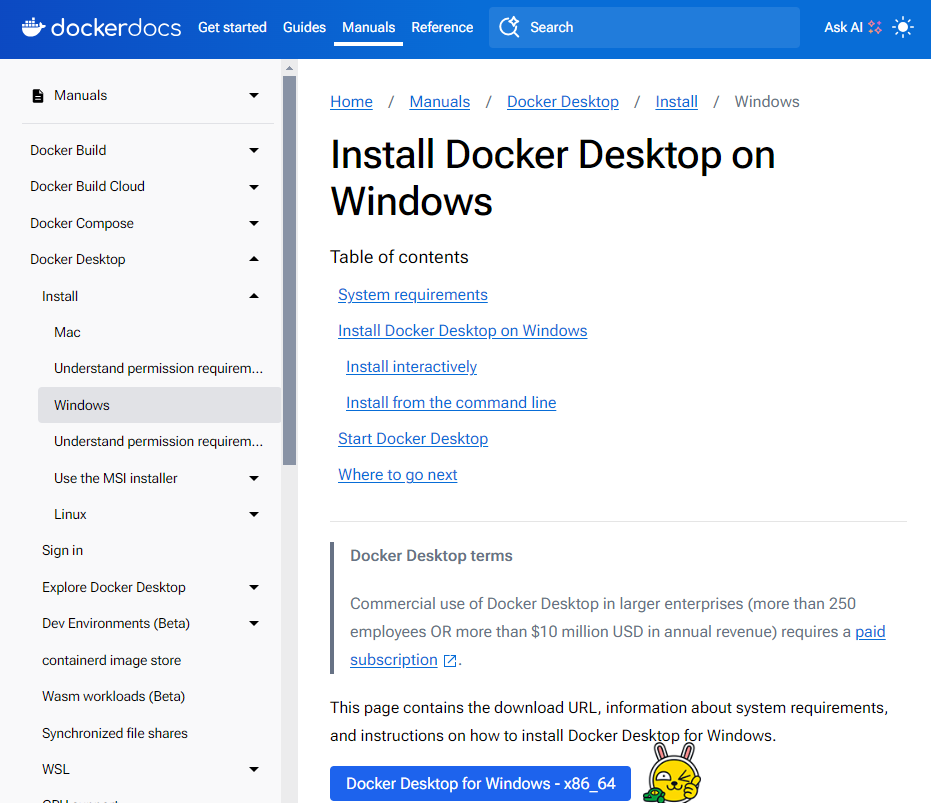Viewport: 931px width, 803px height.
Task: Open Docker Build Cloud sidebar entry
Action: [x=87, y=186]
